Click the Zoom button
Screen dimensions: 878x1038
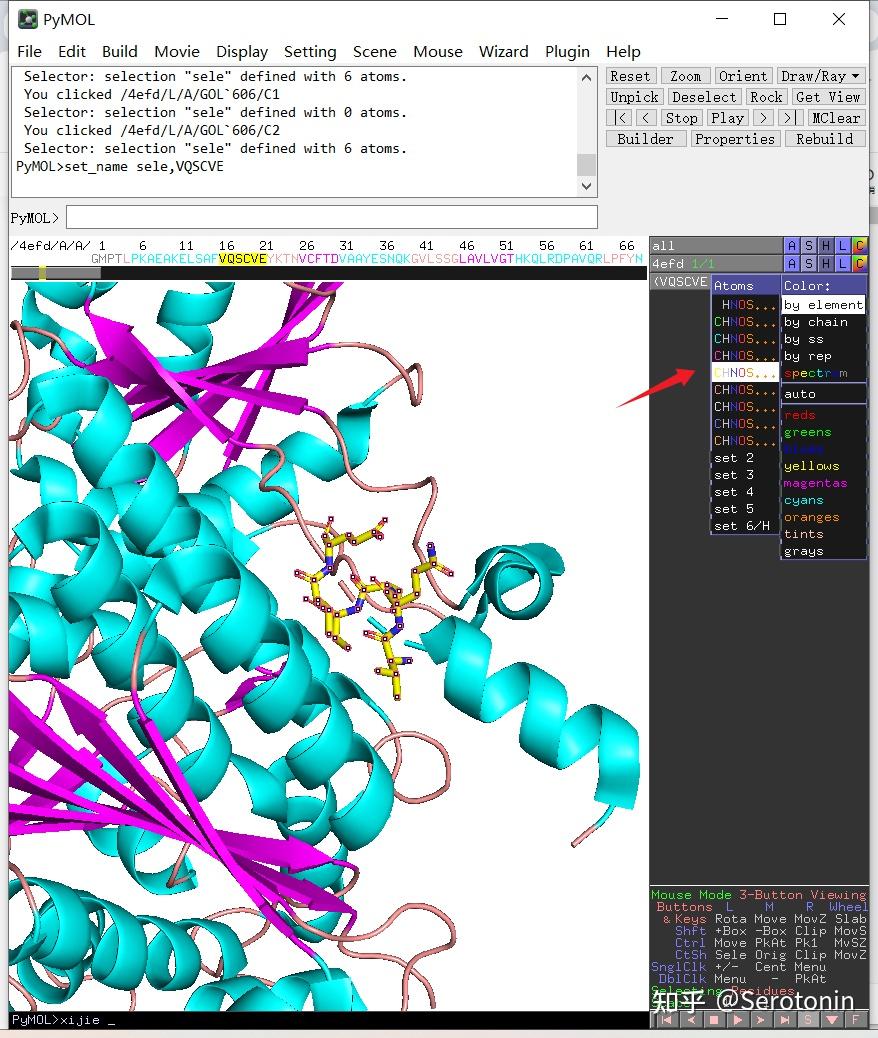(685, 76)
